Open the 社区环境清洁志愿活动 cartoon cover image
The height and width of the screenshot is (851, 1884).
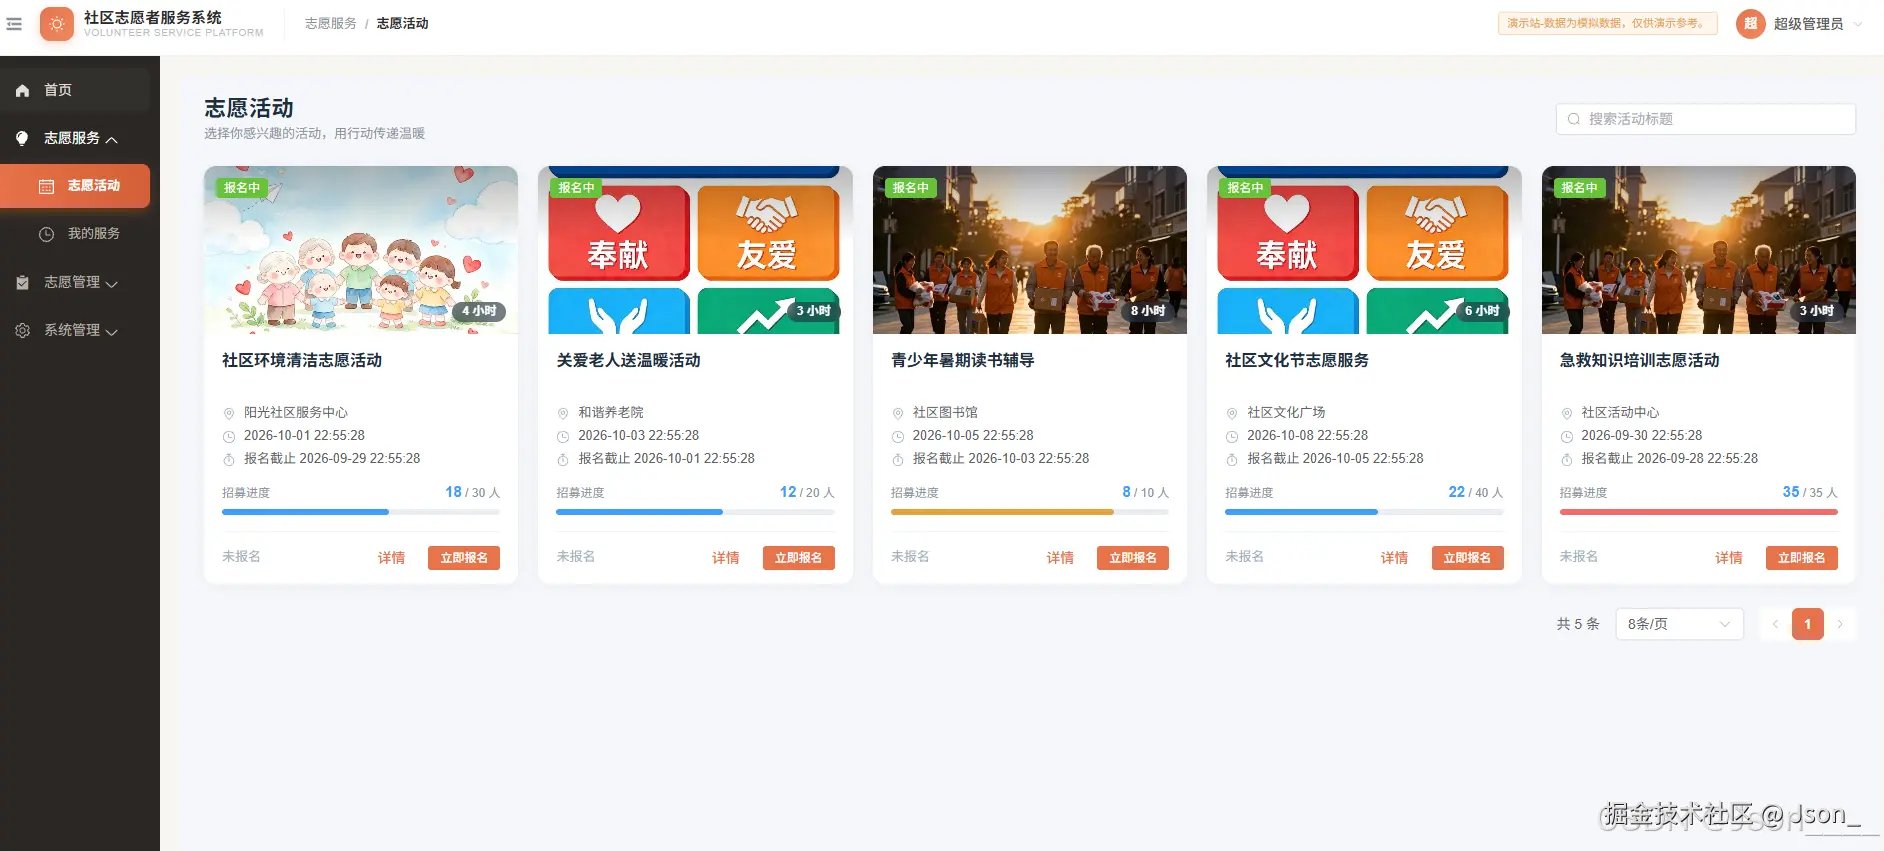click(x=361, y=250)
